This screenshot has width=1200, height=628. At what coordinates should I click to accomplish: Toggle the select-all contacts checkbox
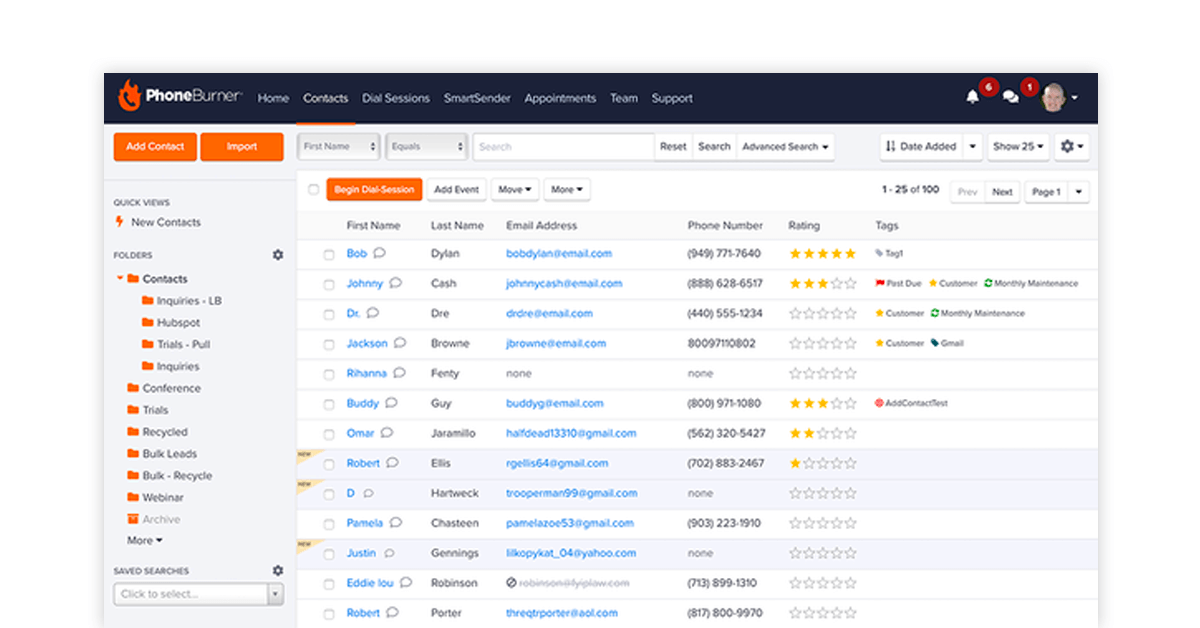313,189
